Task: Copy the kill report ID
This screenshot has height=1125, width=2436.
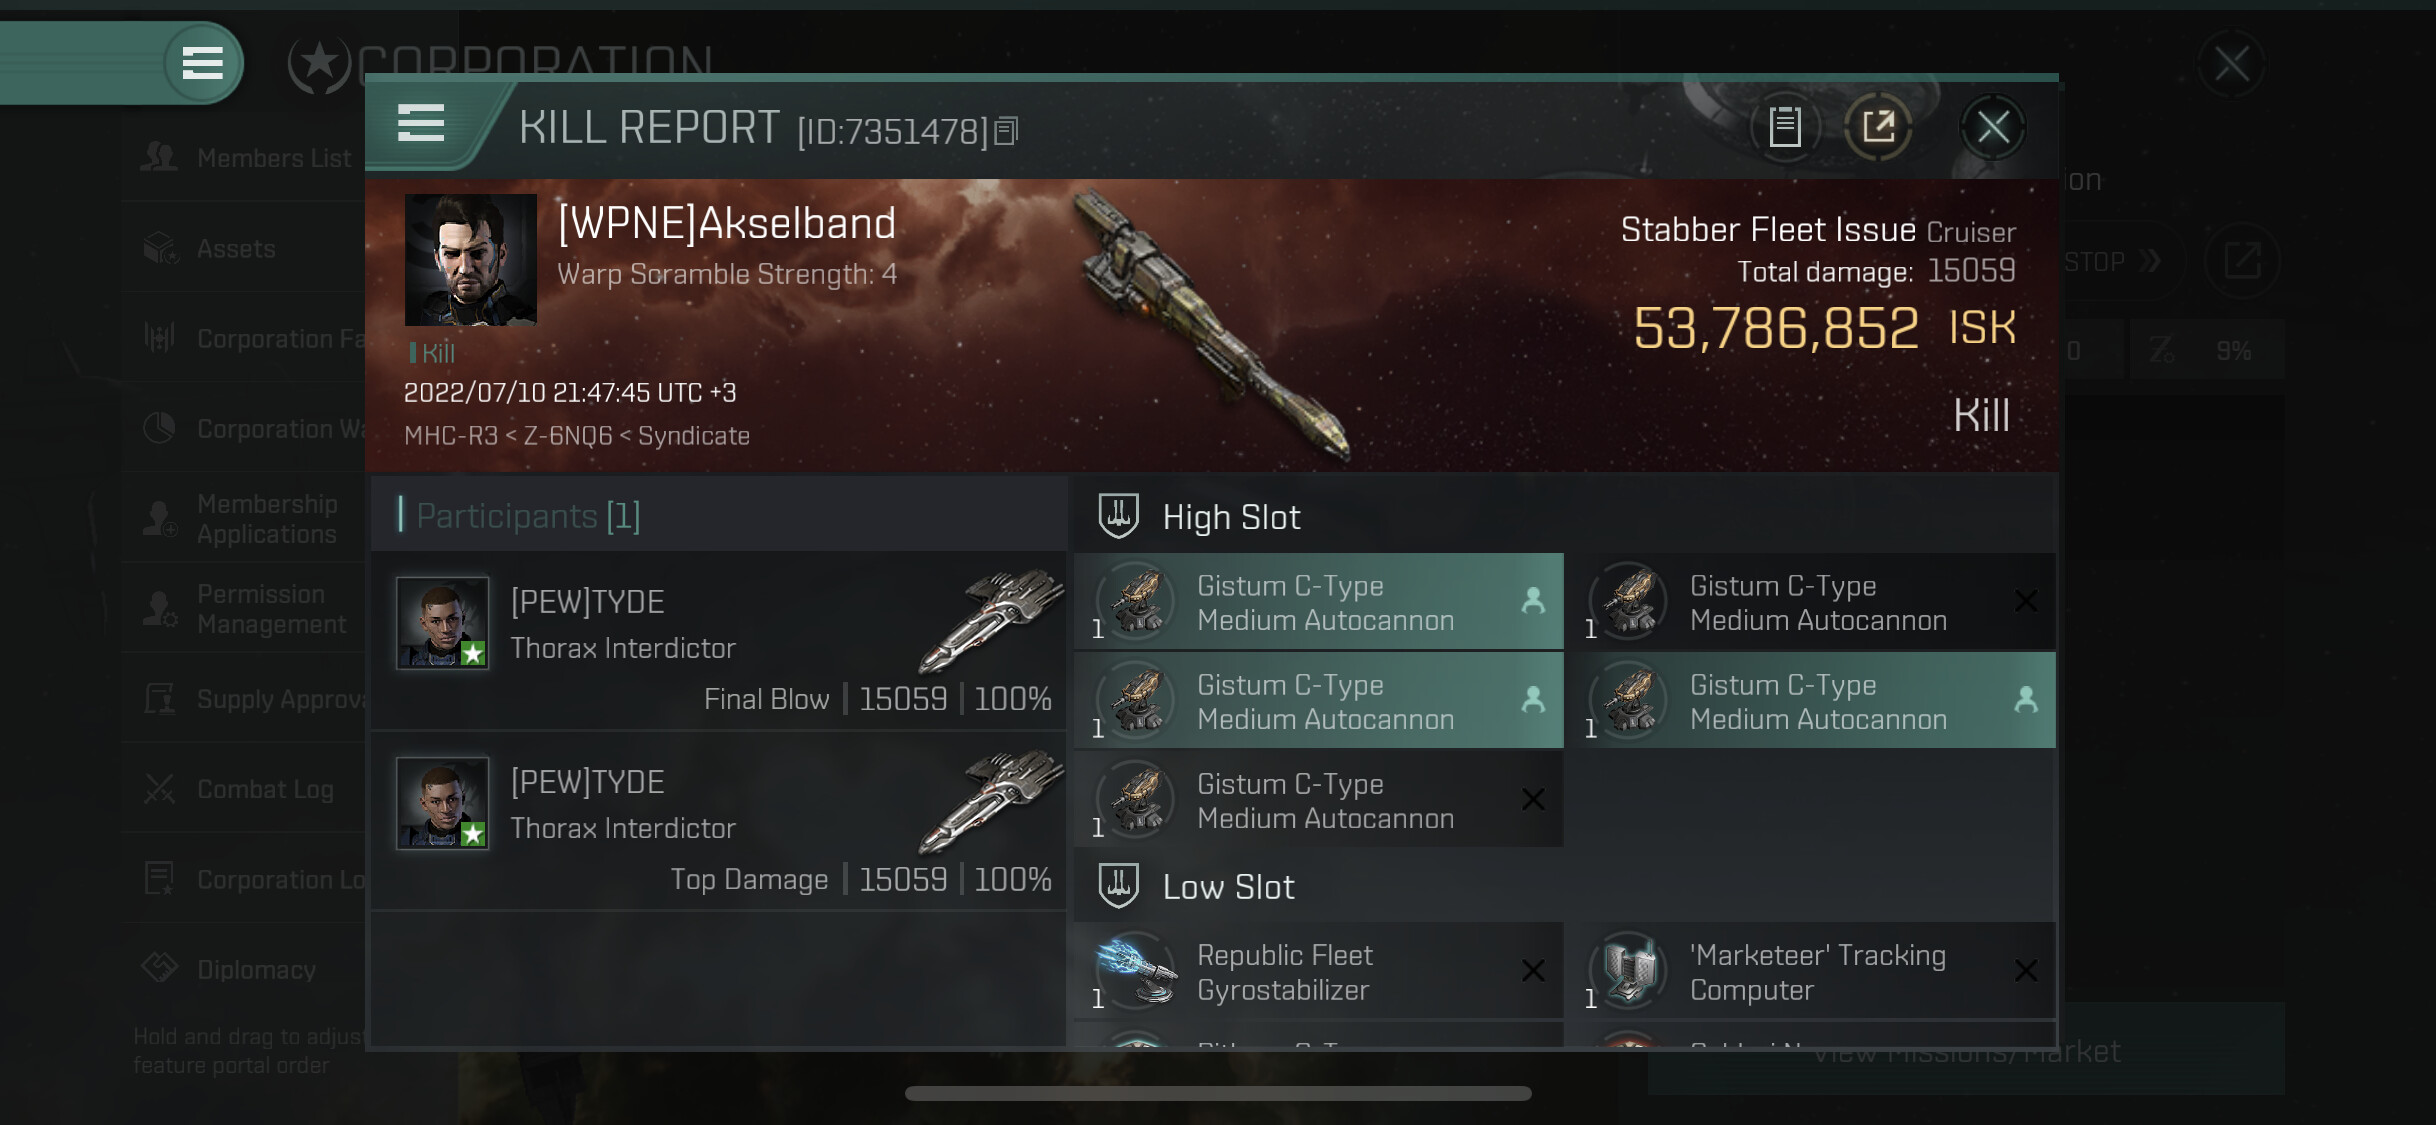Action: (1006, 131)
